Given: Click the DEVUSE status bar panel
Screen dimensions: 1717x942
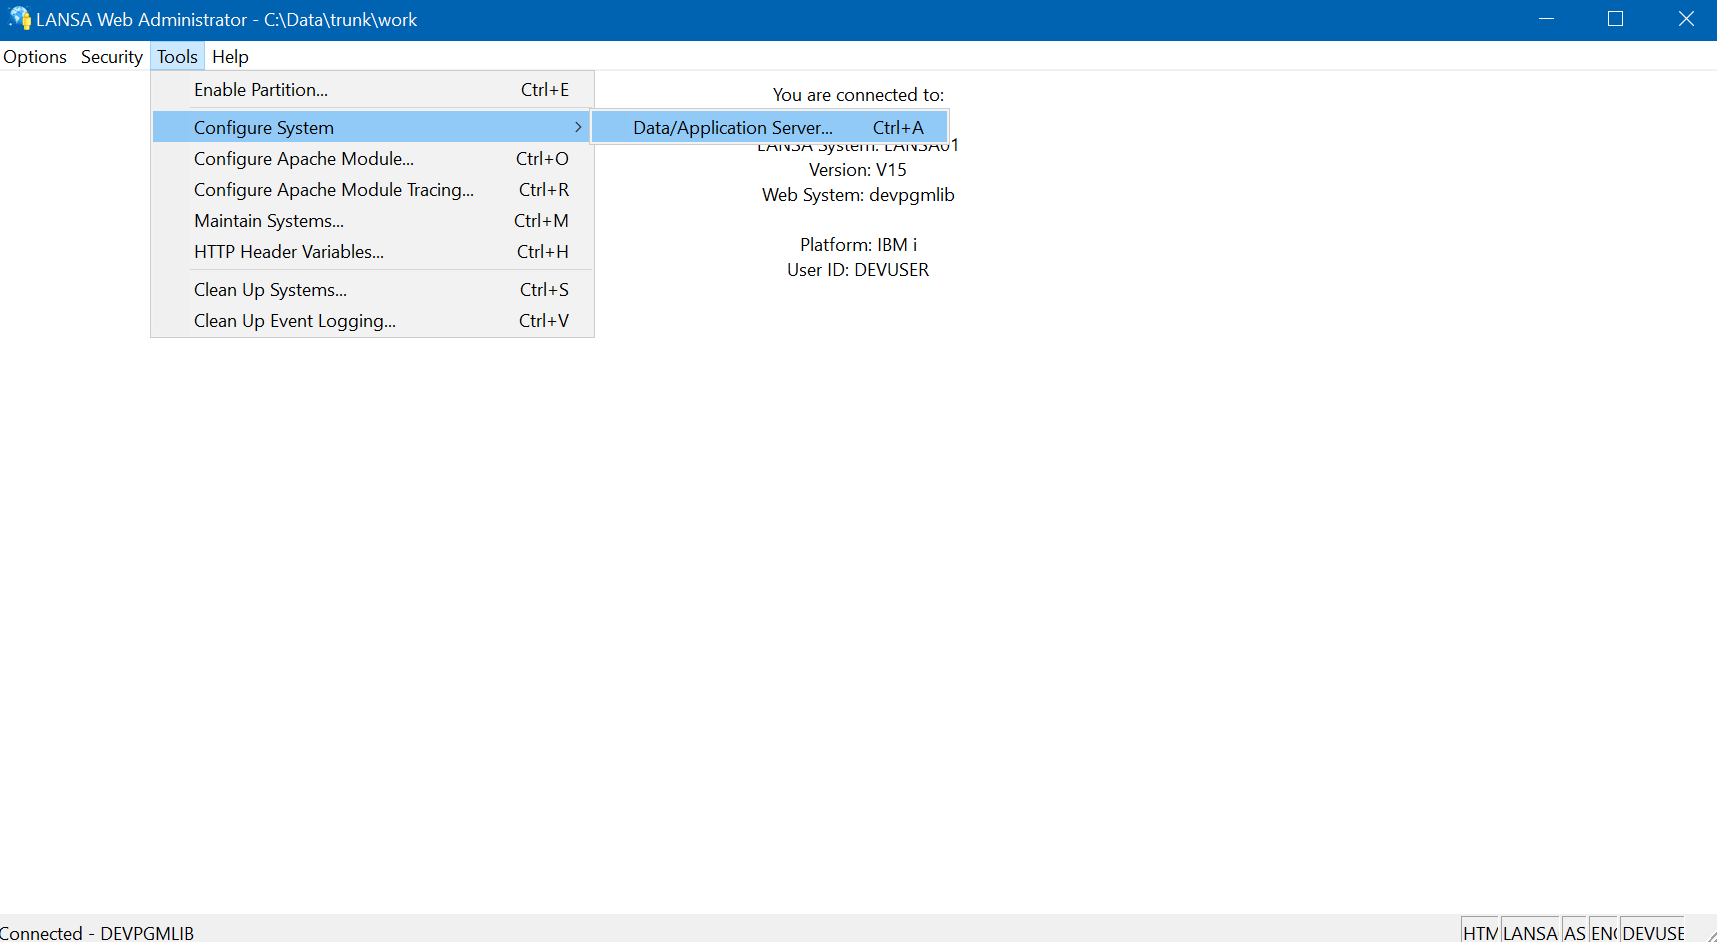Looking at the screenshot, I should pyautogui.click(x=1653, y=932).
